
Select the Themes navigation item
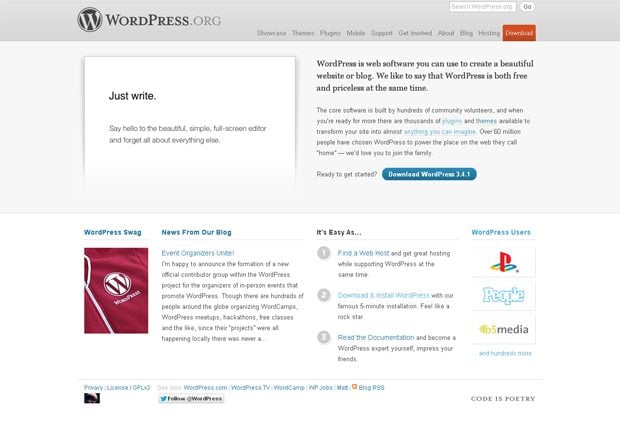(x=303, y=33)
